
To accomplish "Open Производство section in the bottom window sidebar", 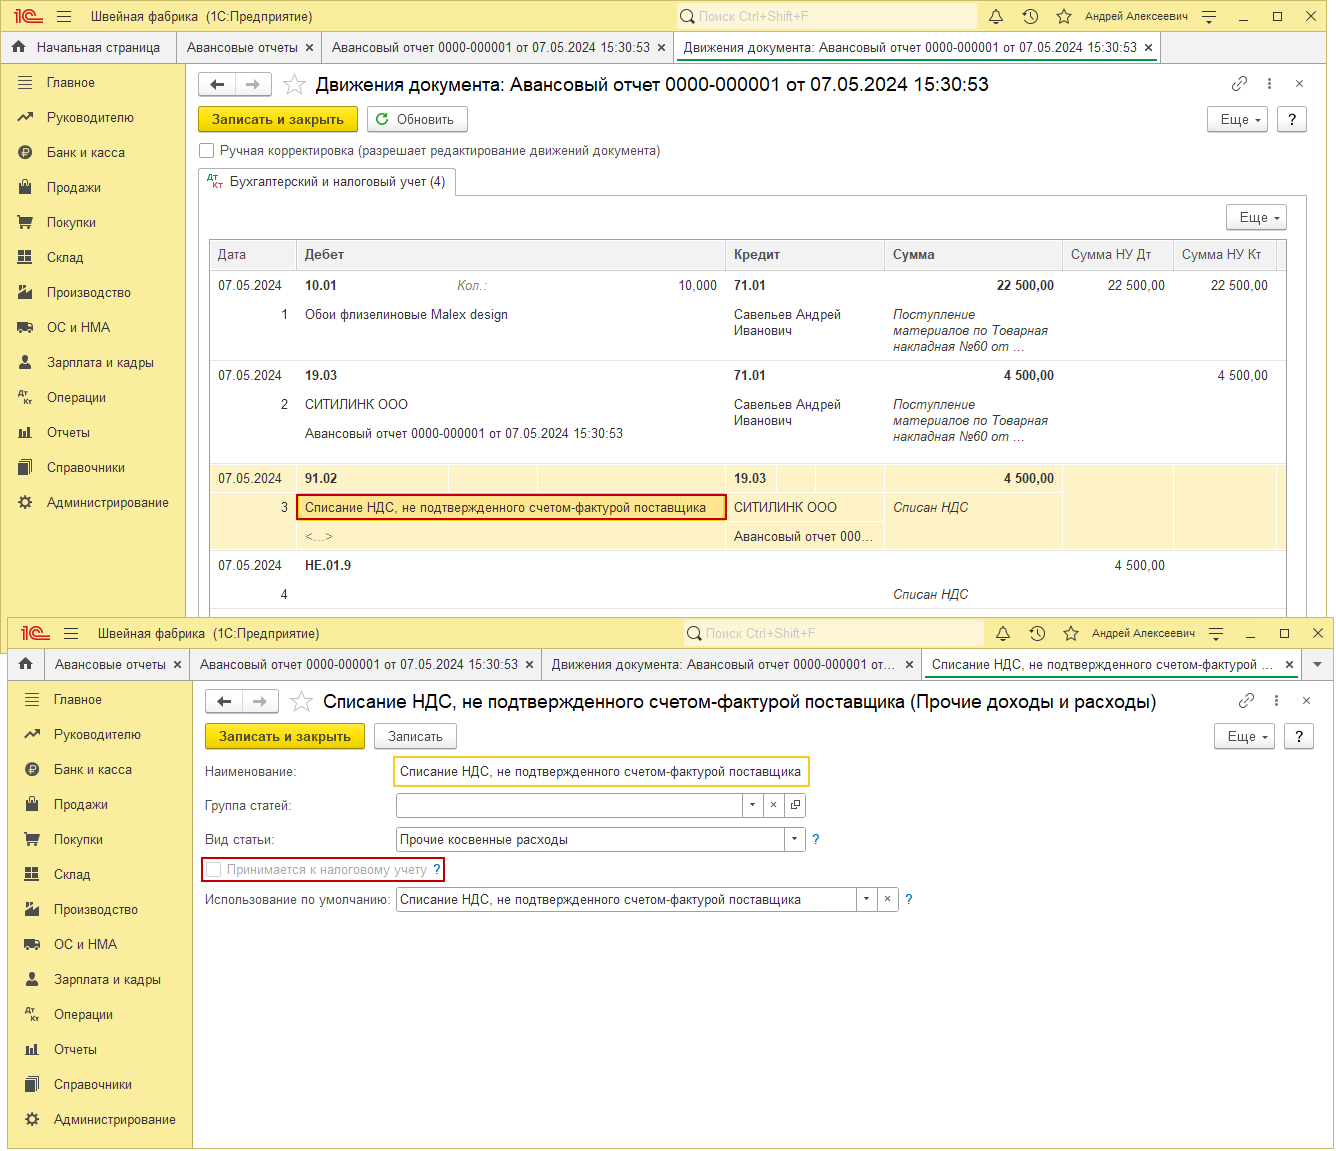I will point(96,909).
